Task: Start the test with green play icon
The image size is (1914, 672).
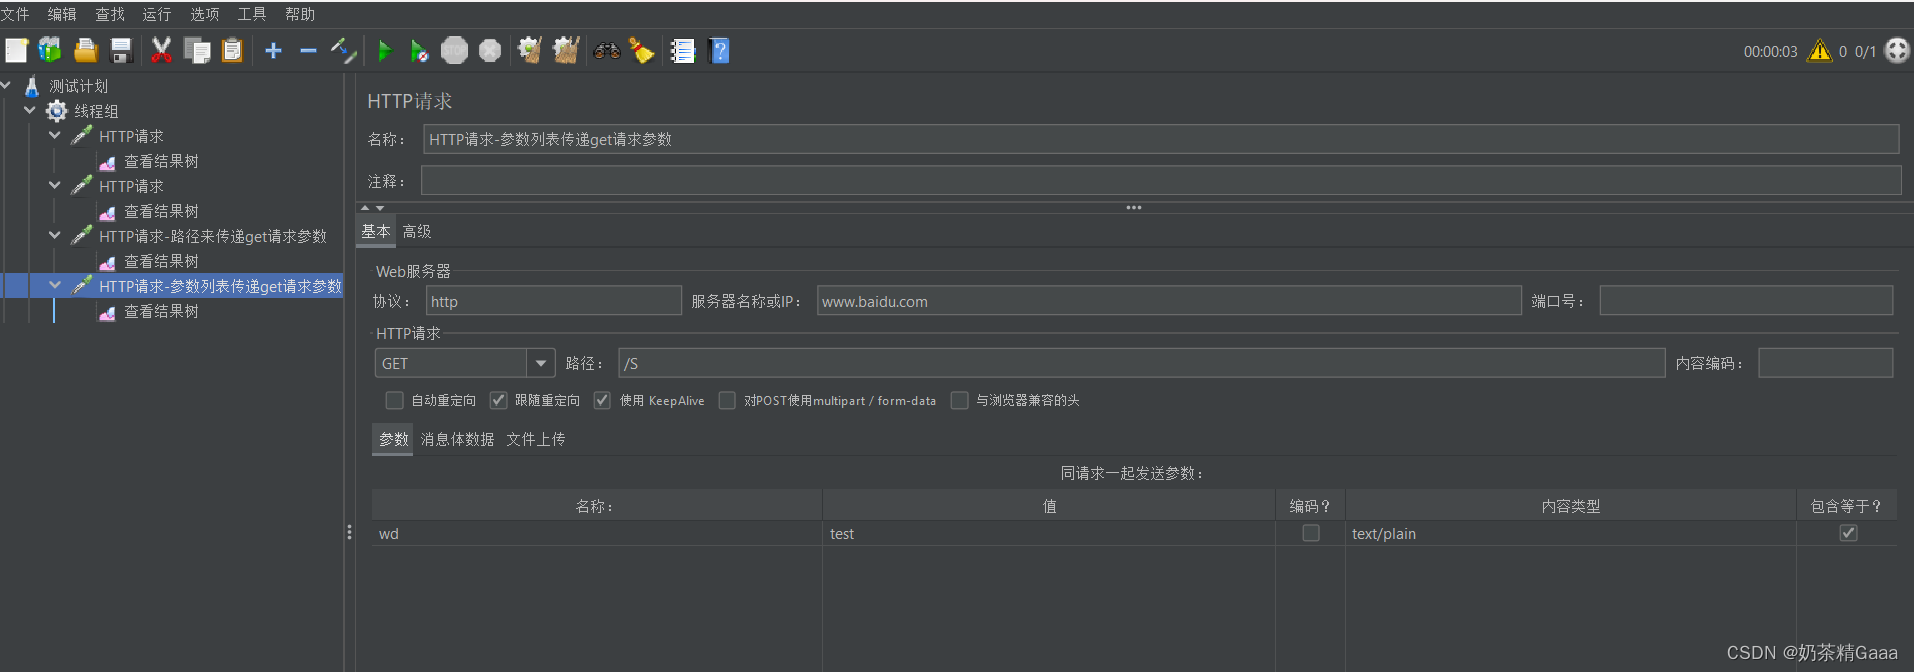Action: point(384,50)
